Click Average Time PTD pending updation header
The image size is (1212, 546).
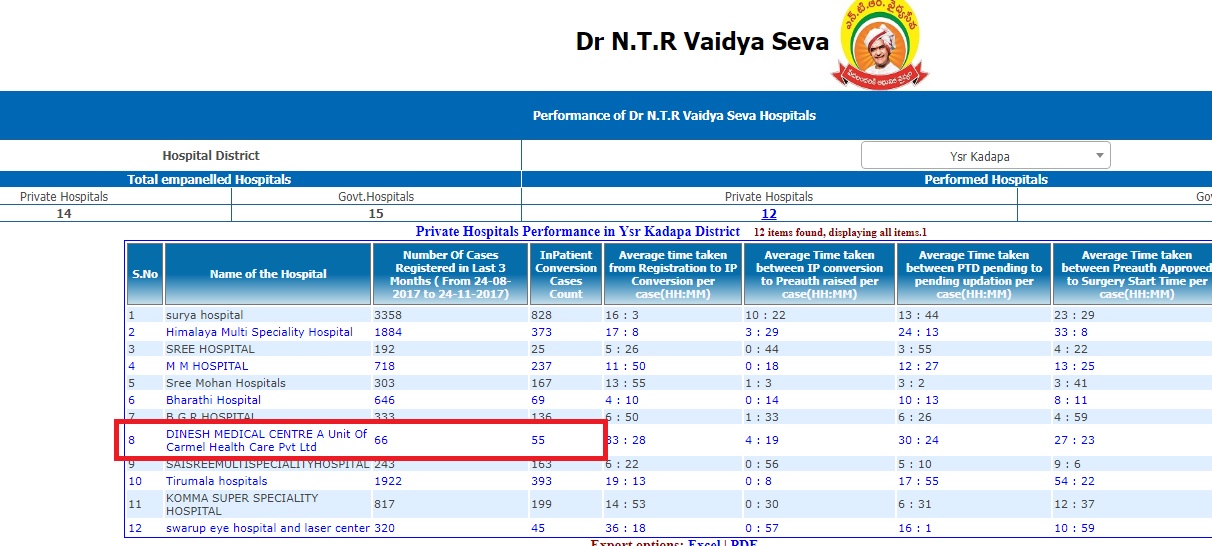pos(973,274)
